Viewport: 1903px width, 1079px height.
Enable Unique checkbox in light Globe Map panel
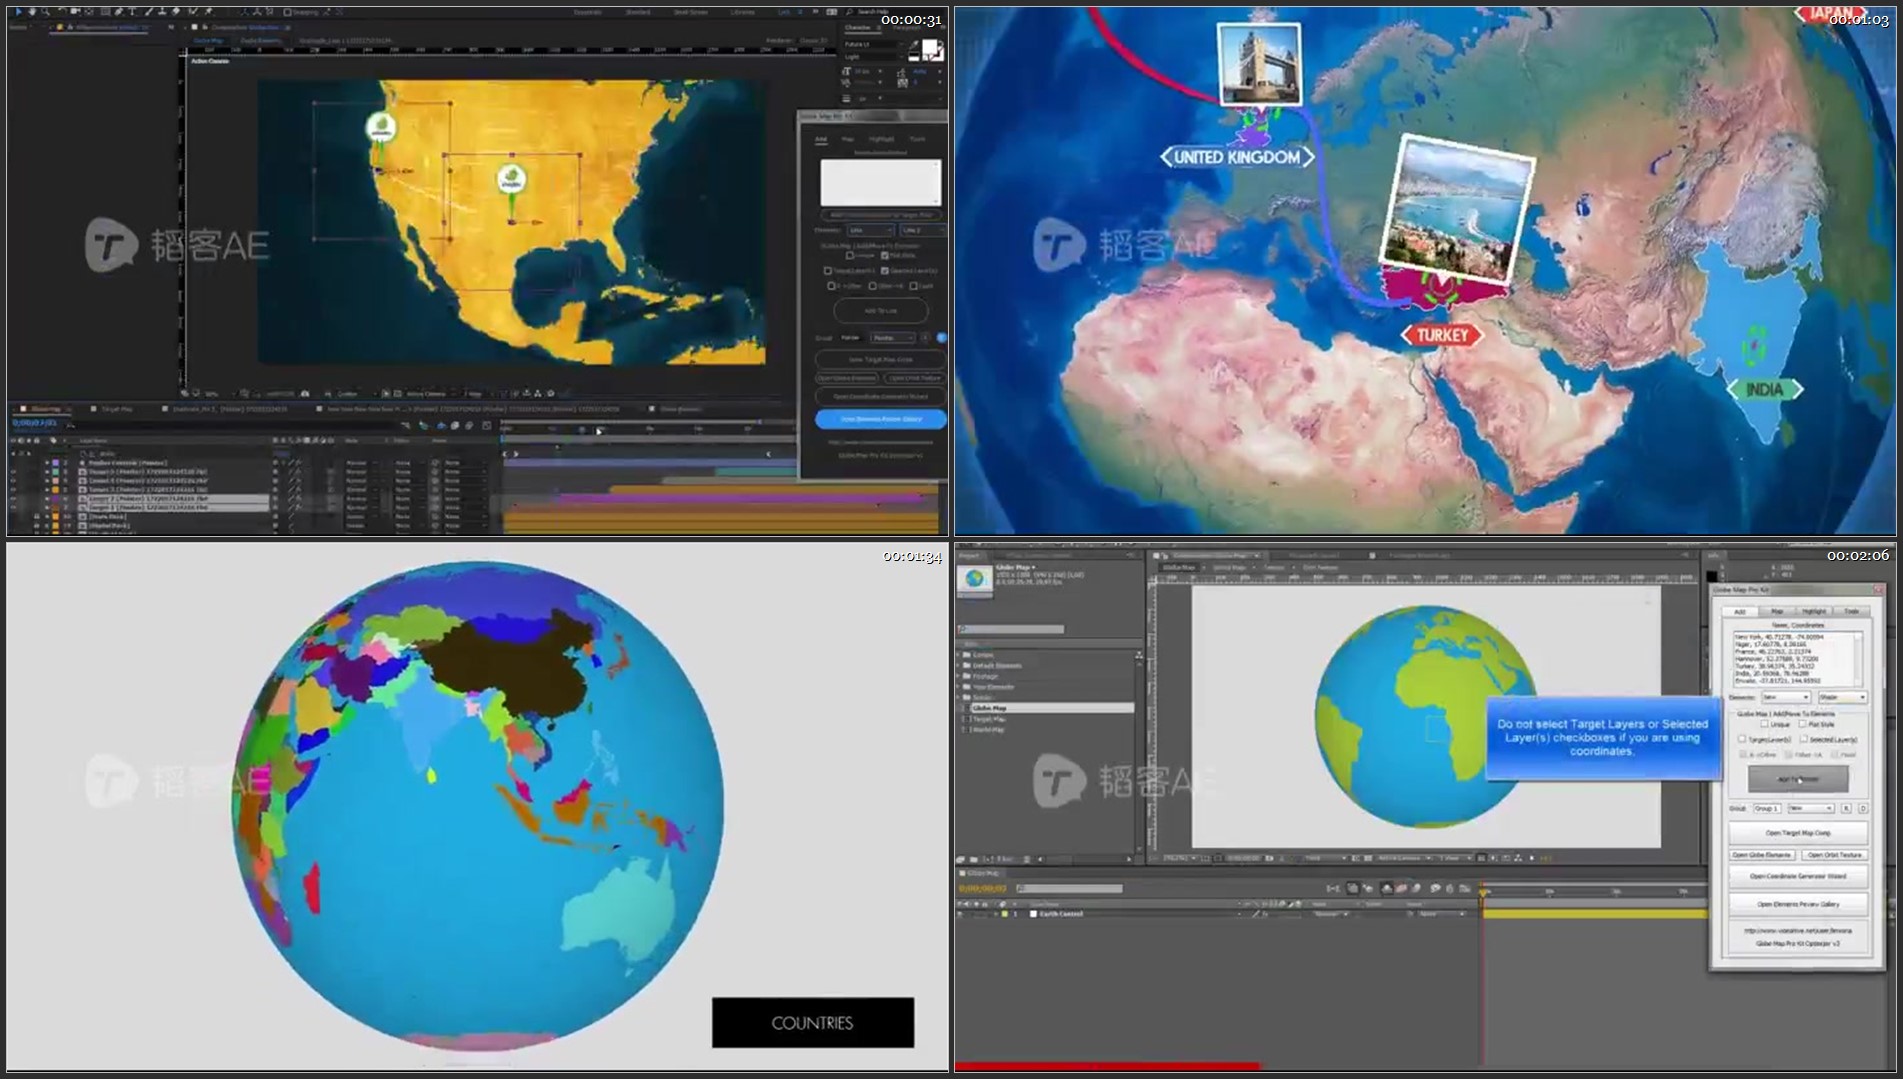pos(1764,725)
